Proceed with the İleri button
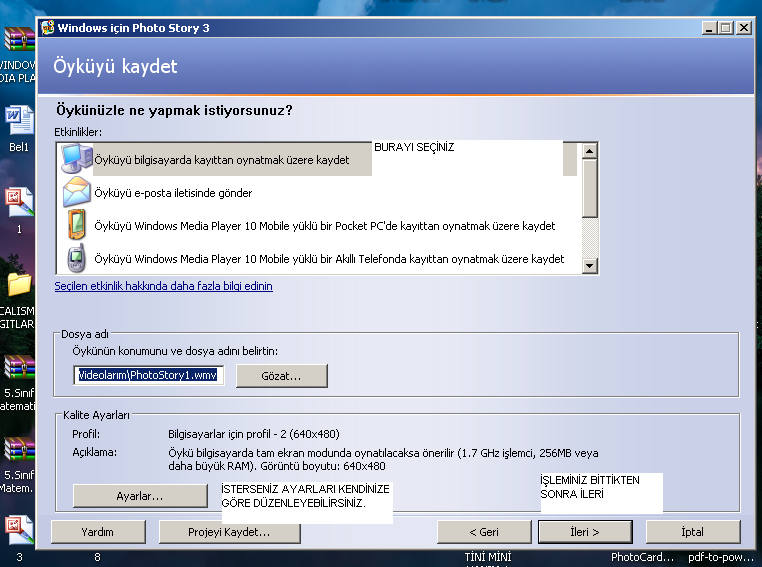The height and width of the screenshot is (567, 762). (x=585, y=532)
